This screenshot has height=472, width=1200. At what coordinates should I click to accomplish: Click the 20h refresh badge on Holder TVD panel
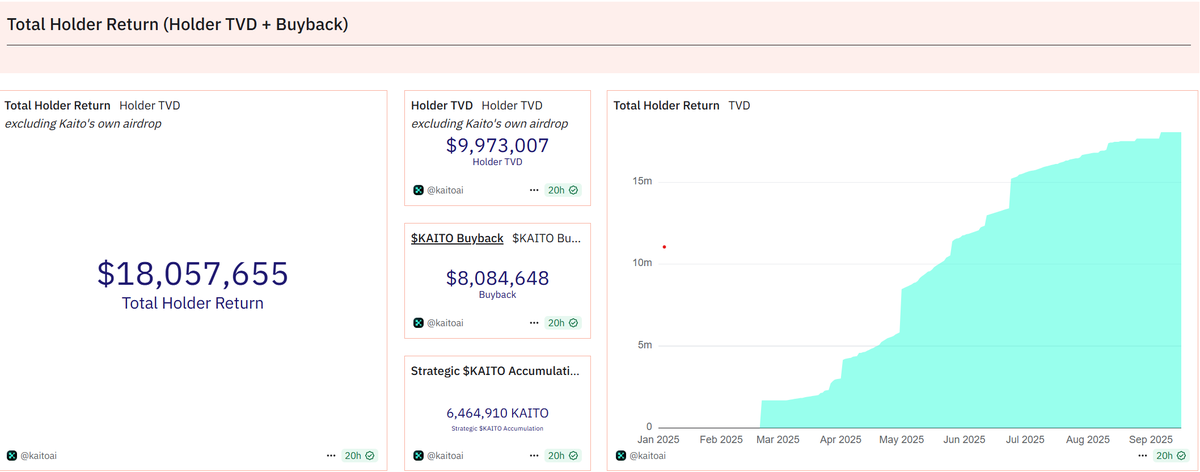(x=563, y=189)
